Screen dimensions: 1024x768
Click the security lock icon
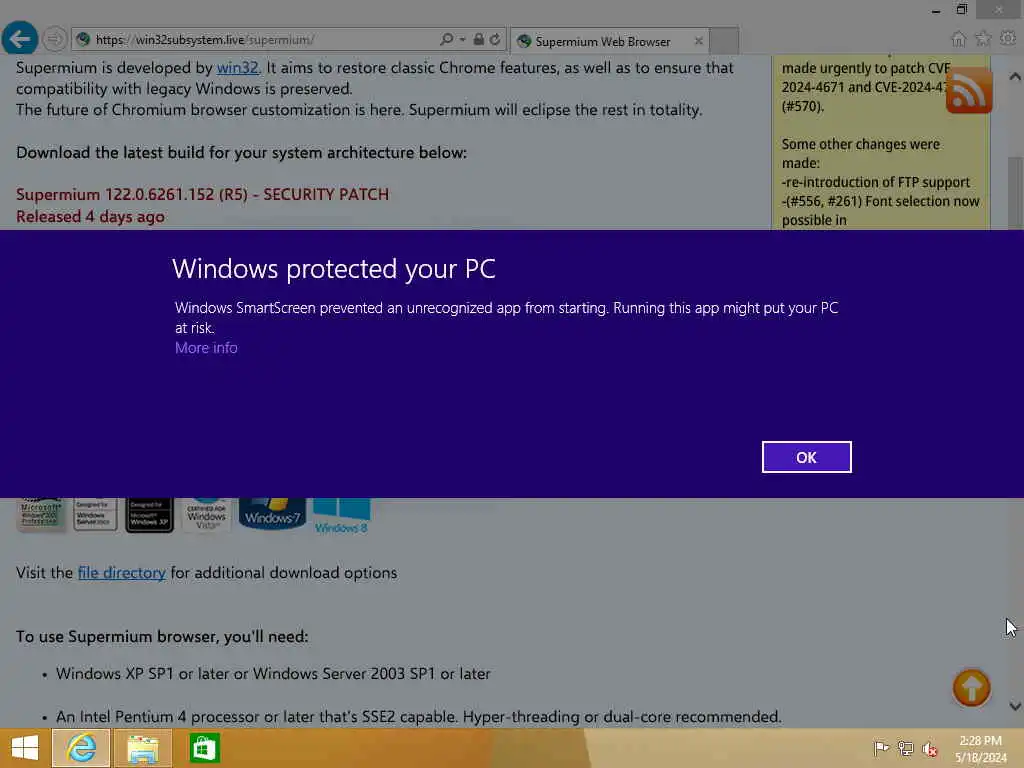pyautogui.click(x=479, y=39)
